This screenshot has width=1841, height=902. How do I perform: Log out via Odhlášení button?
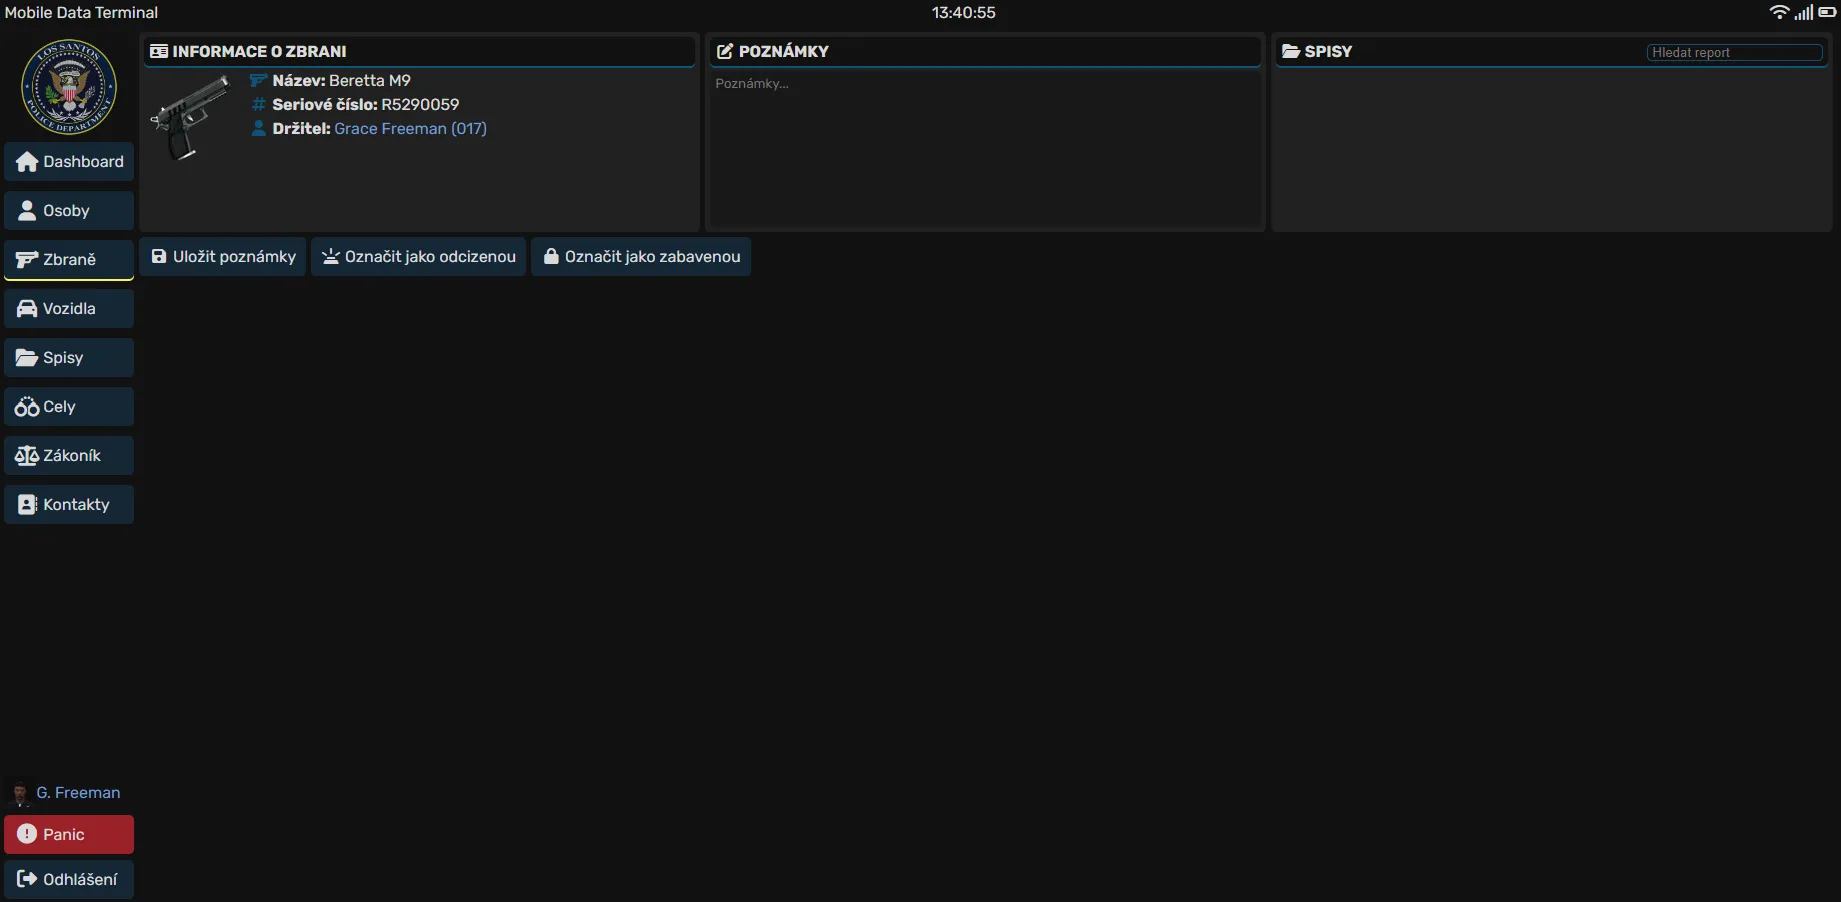69,880
